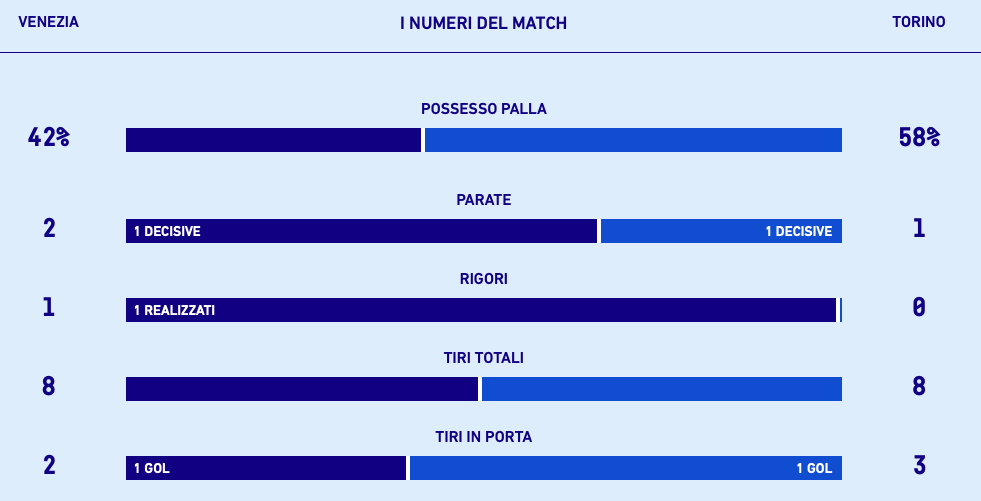The image size is (981, 501).
Task: Select the I NUMERI DEL MATCH title
Action: click(483, 23)
